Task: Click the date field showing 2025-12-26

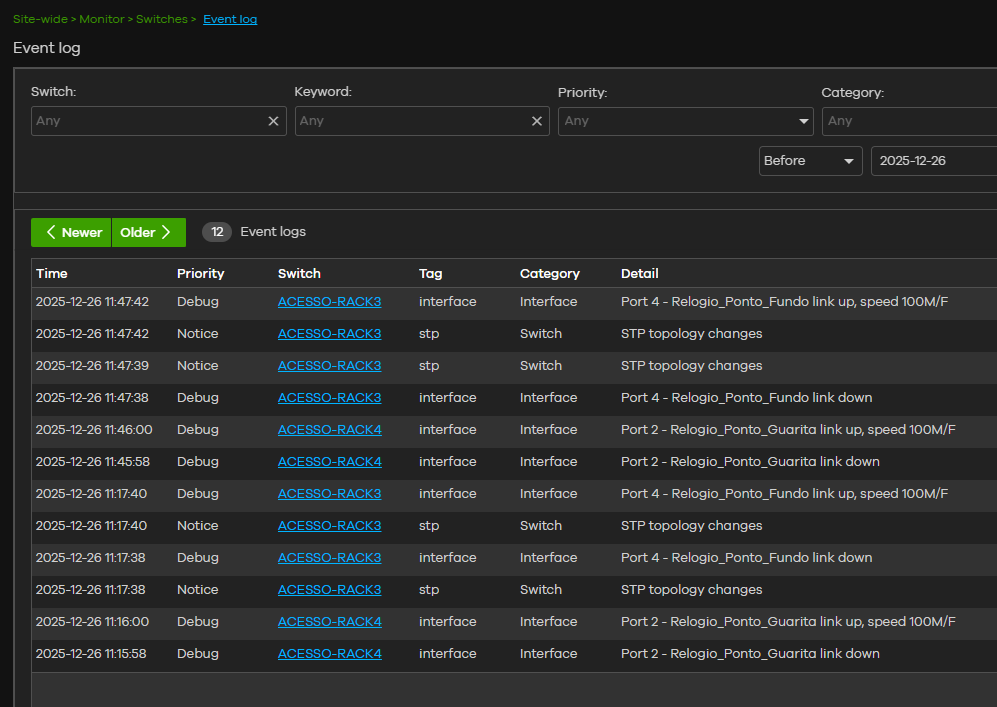Action: [933, 161]
